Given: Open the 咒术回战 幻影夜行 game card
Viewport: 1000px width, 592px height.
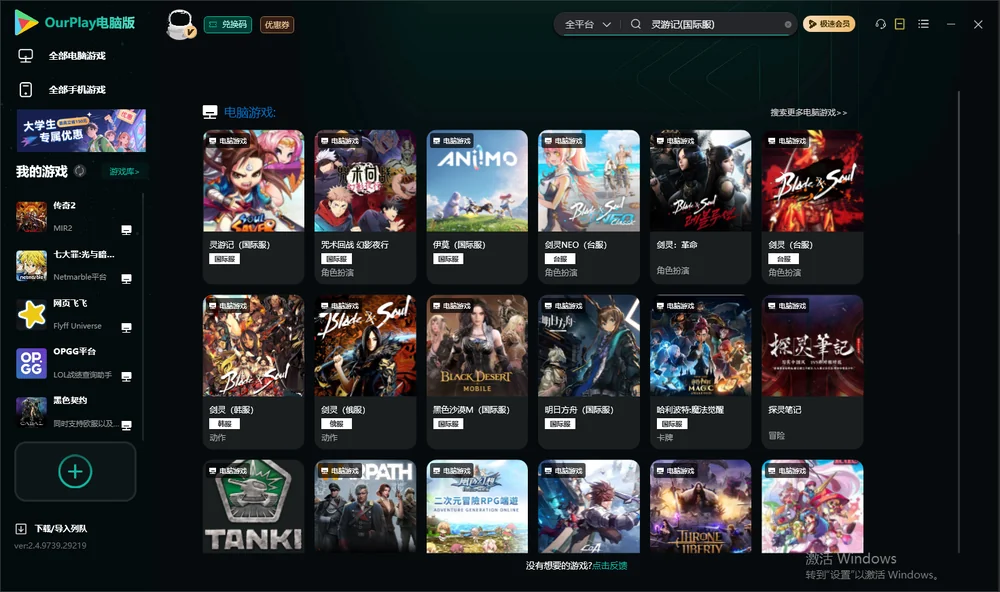Looking at the screenshot, I should pos(365,207).
